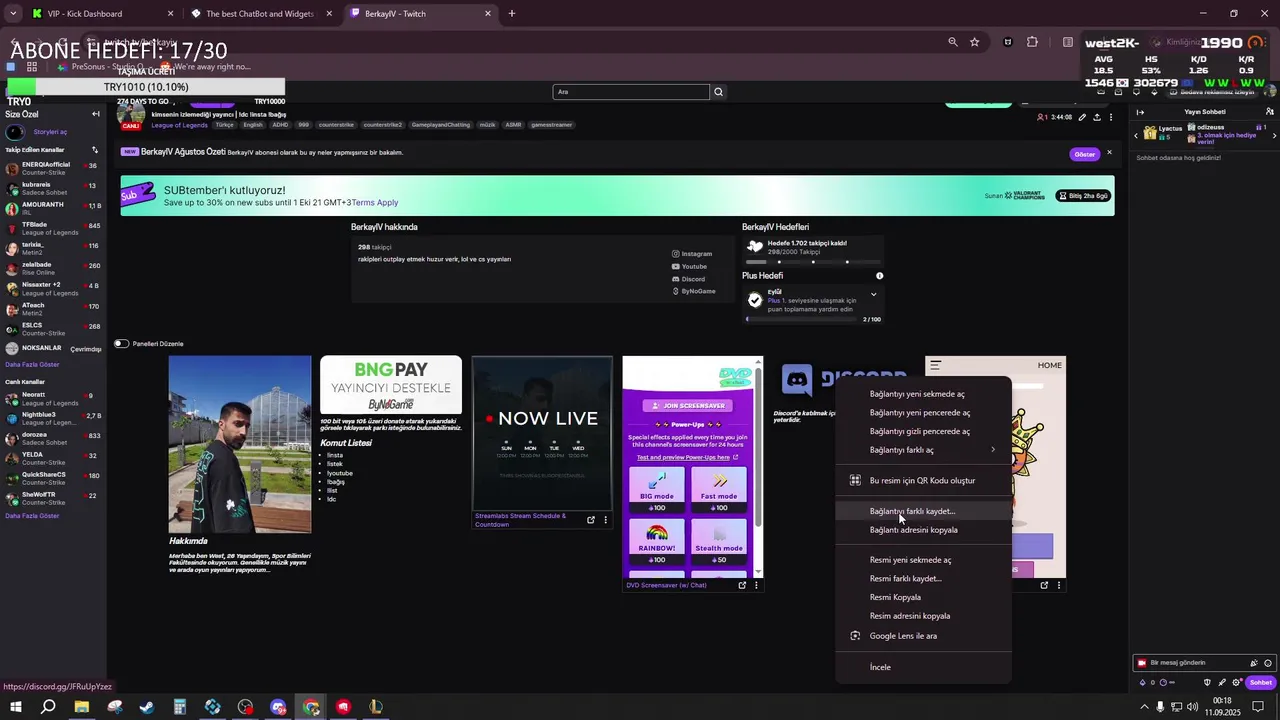This screenshot has width=1280, height=720.
Task: Show hidden system tray icons chevron
Action: tap(1144, 707)
